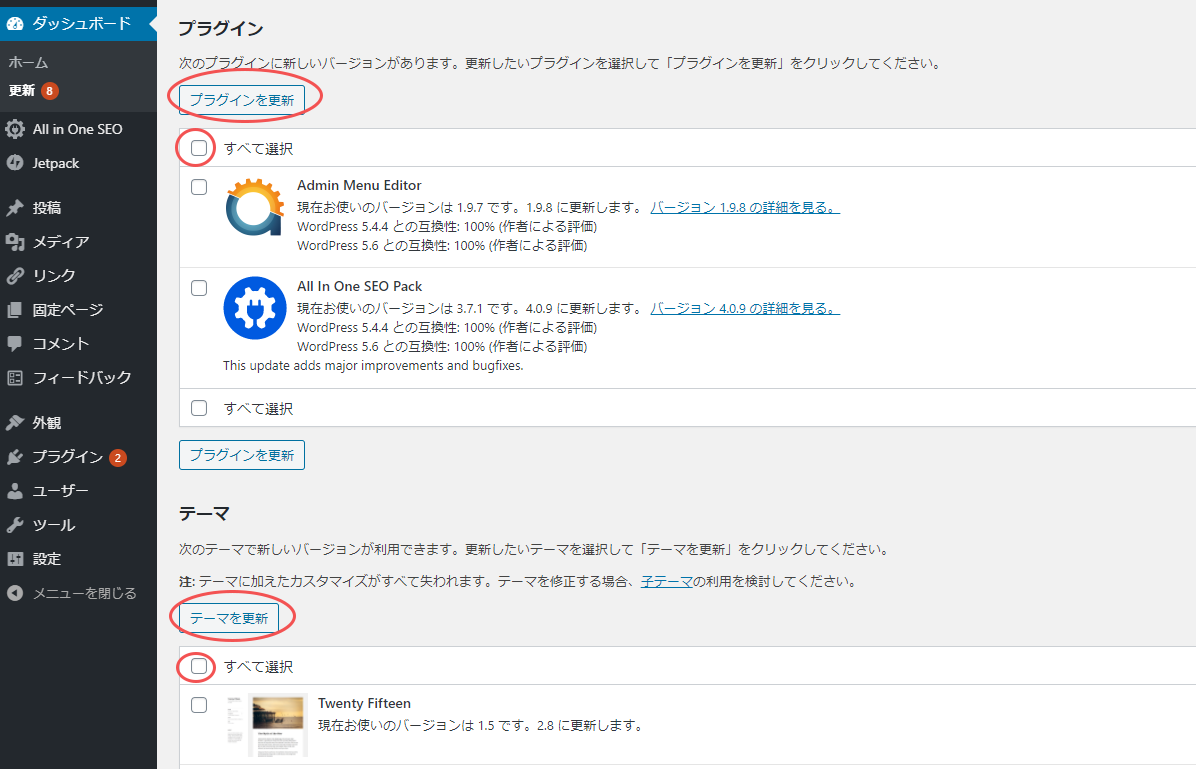Click the orange 8 update count badge
Viewport: 1196px width, 769px height.
pos(50,91)
